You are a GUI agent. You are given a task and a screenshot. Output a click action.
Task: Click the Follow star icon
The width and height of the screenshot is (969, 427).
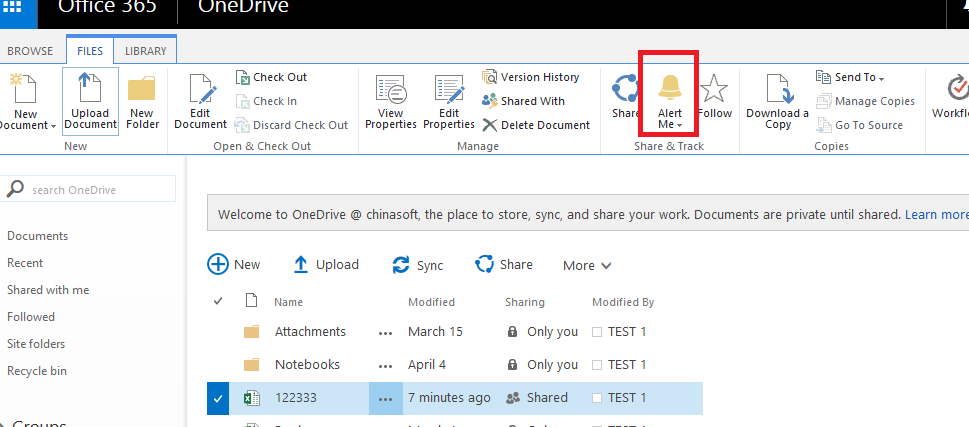tap(714, 88)
